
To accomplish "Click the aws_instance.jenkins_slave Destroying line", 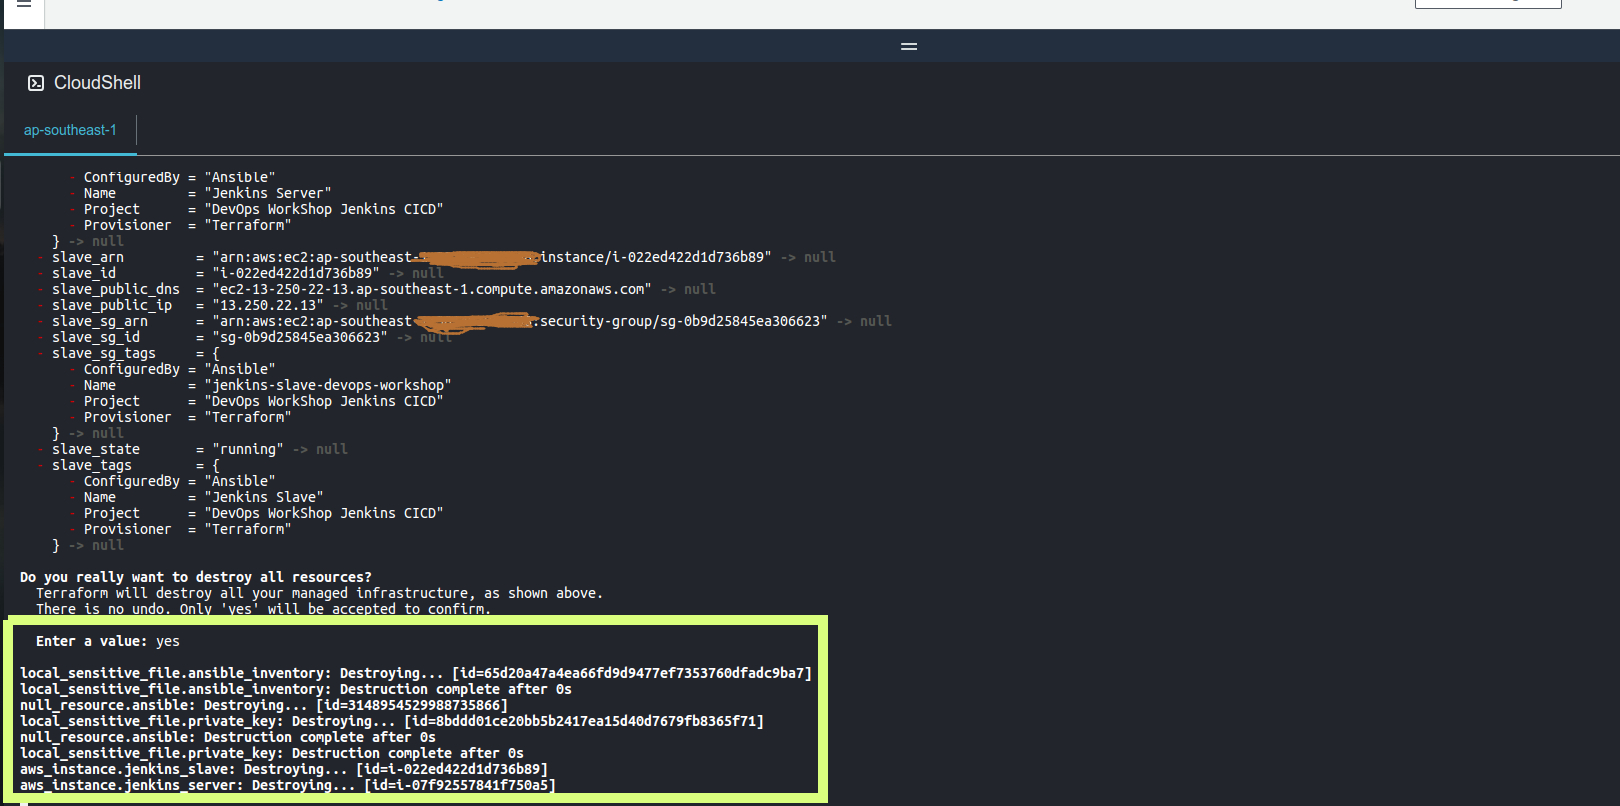I will [x=284, y=769].
